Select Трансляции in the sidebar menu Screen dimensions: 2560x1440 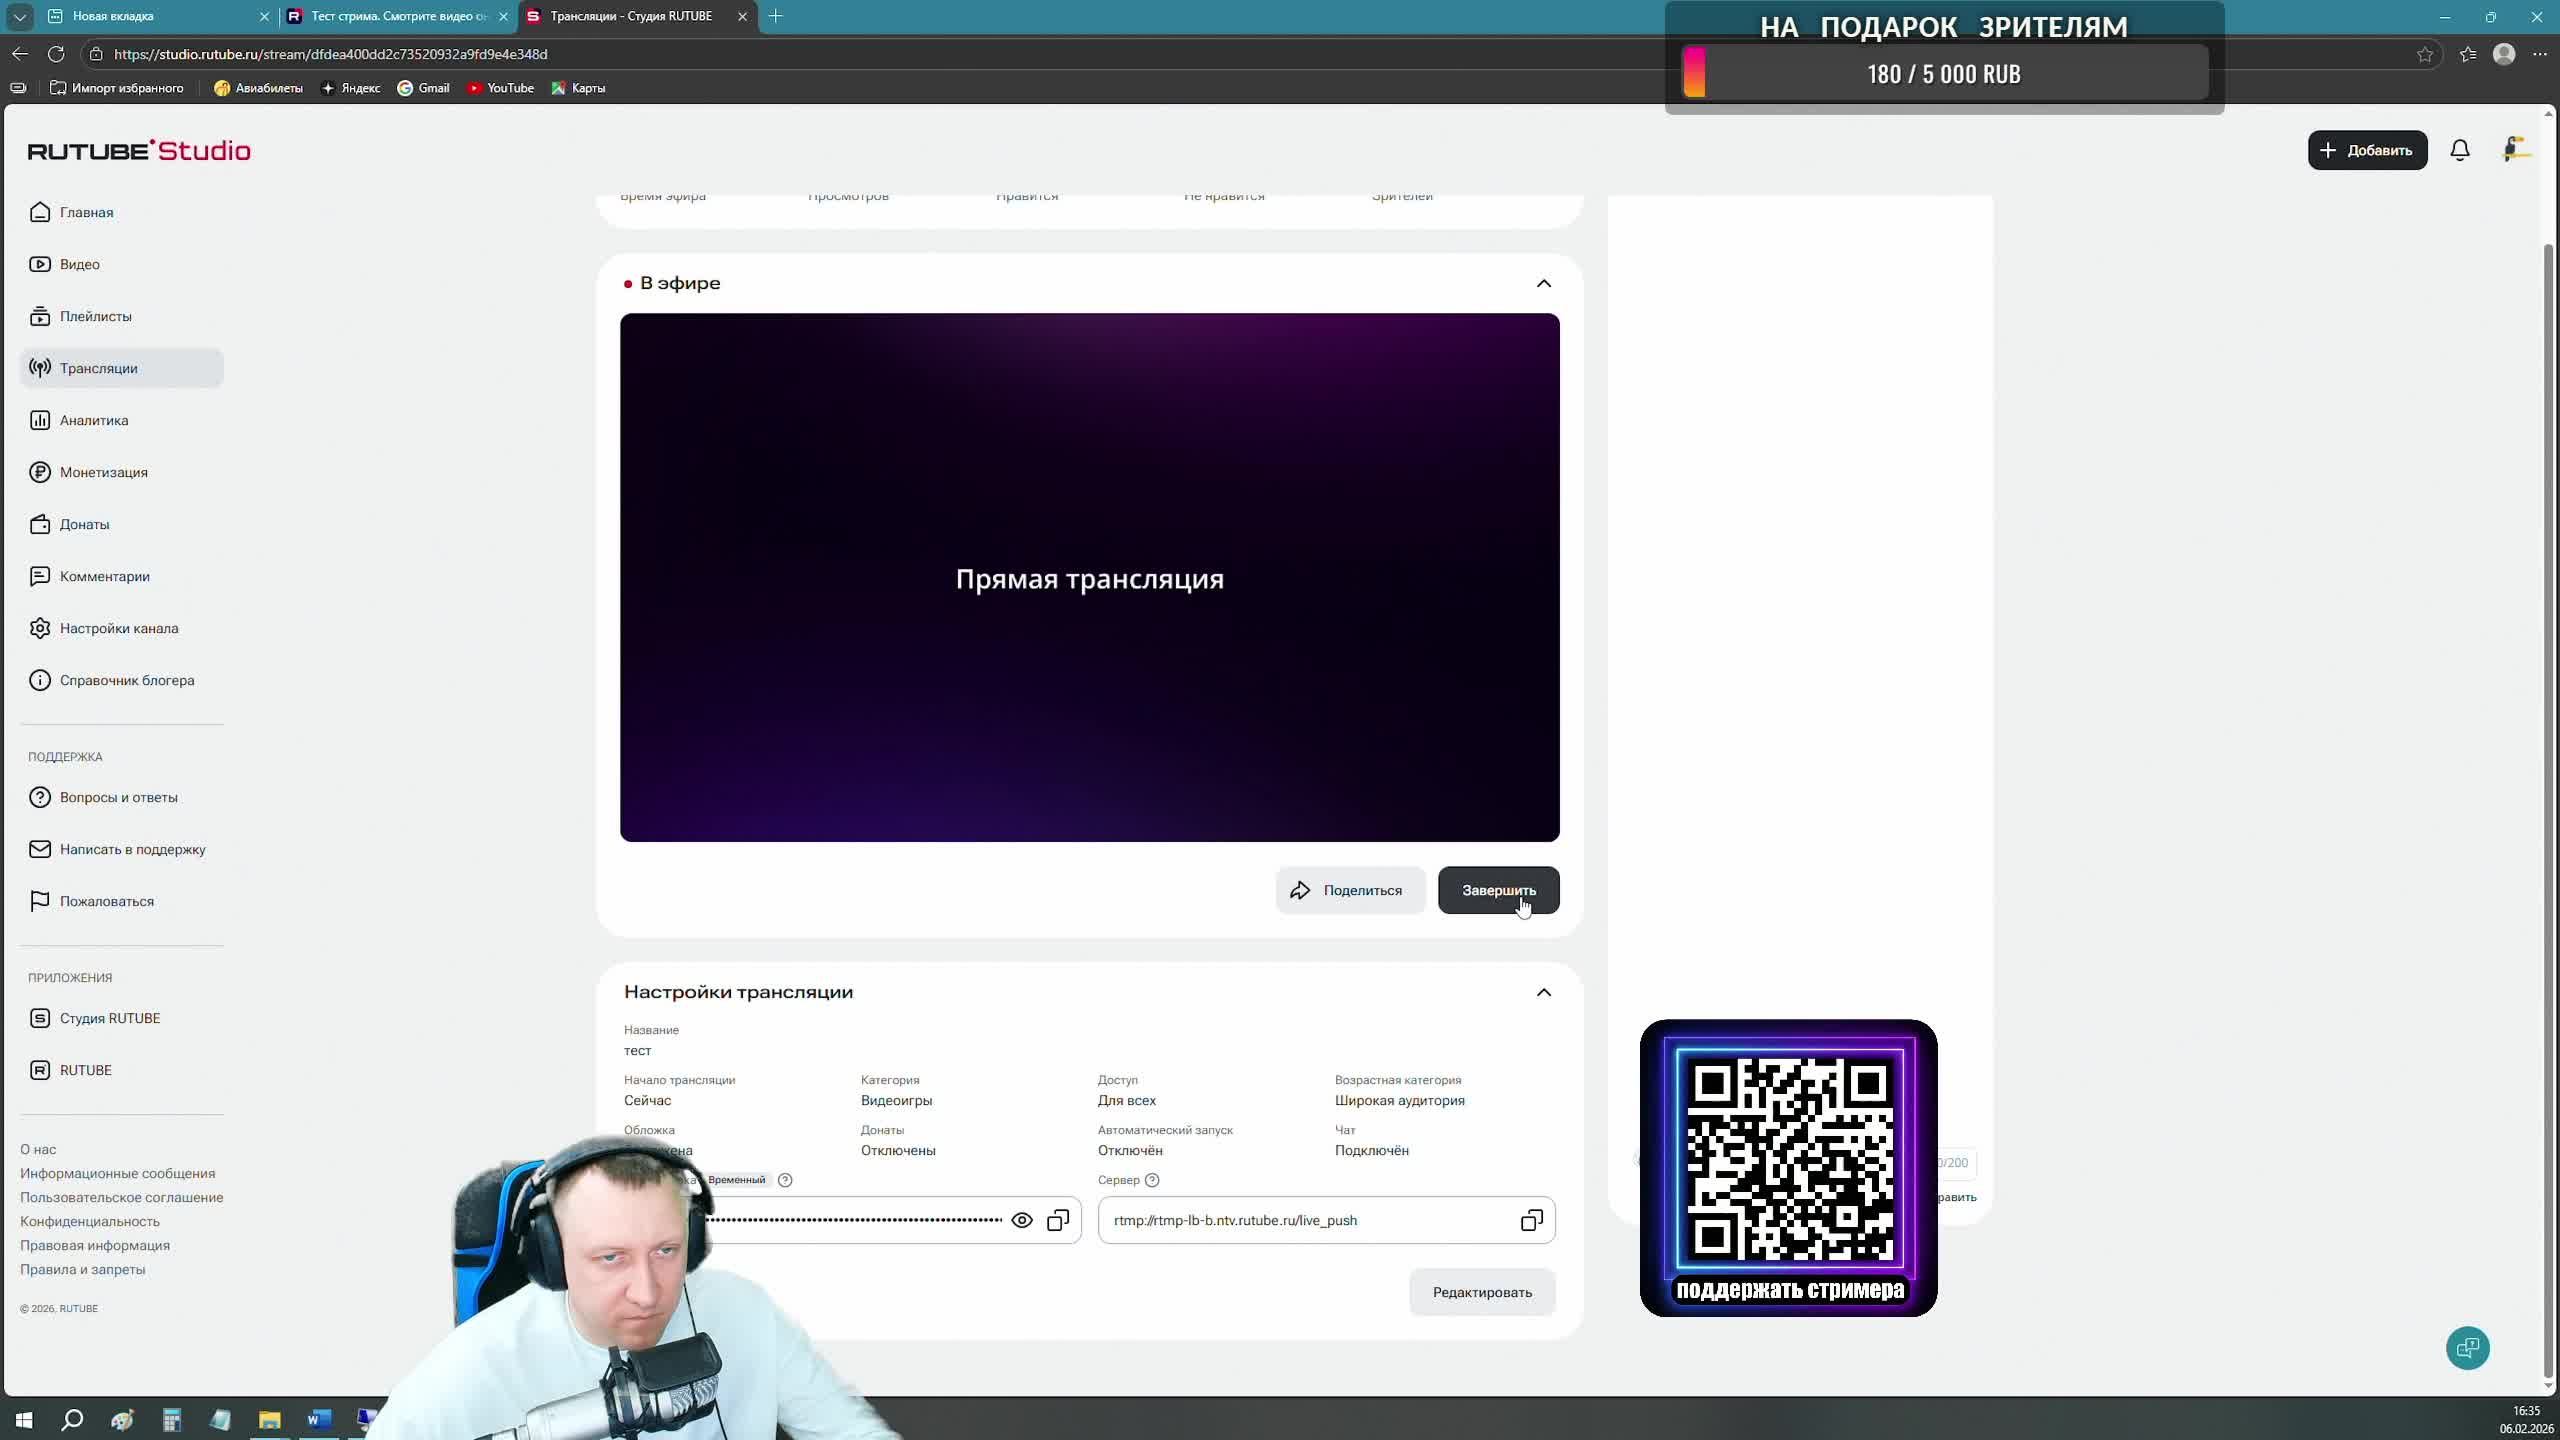point(98,368)
